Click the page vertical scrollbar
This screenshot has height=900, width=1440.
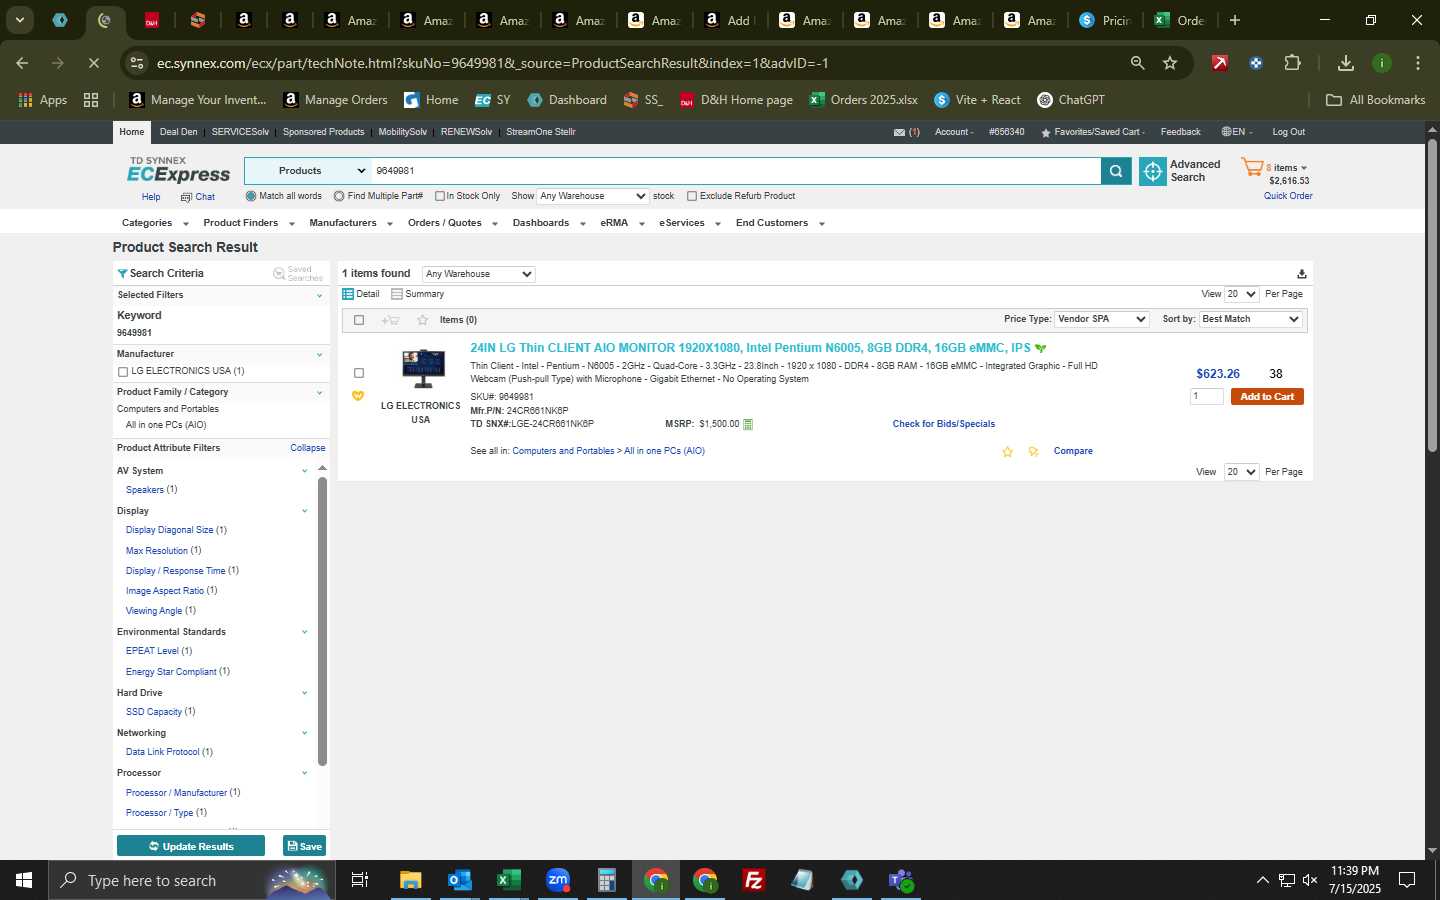[x=1432, y=295]
